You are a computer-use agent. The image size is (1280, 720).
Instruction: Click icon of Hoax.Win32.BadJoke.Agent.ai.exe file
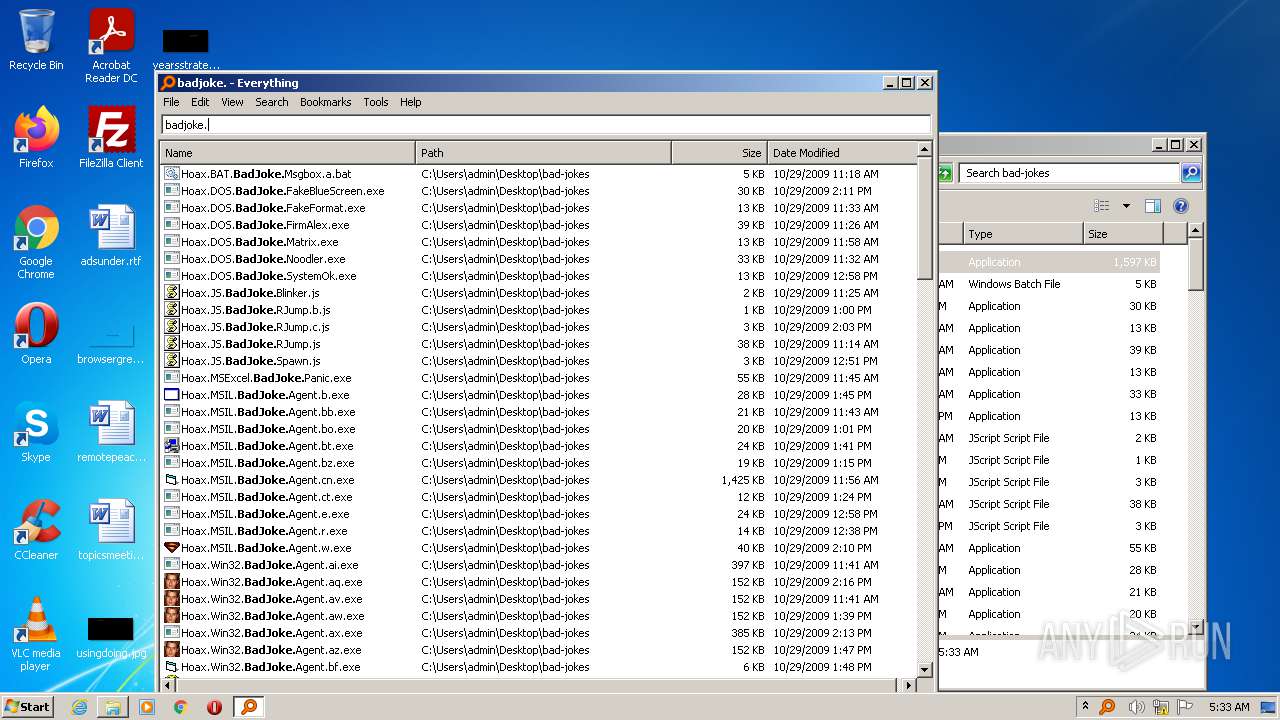coord(171,565)
